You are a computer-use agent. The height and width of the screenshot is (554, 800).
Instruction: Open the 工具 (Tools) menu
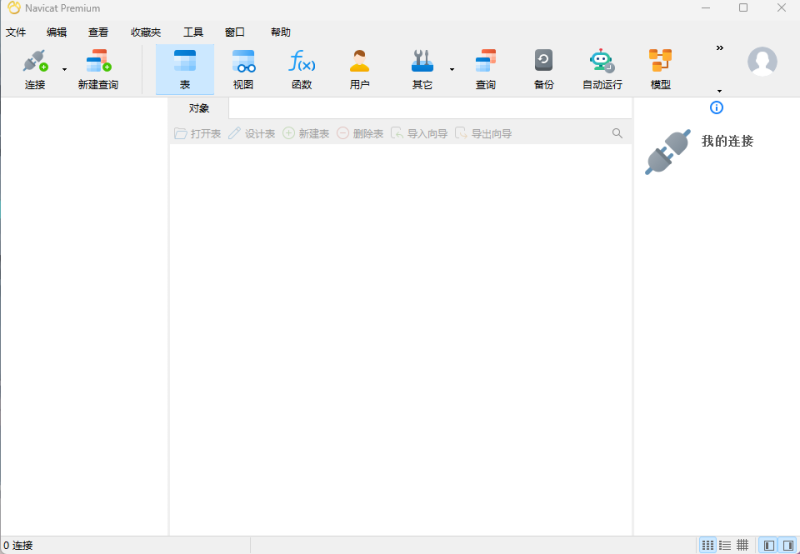[193, 32]
